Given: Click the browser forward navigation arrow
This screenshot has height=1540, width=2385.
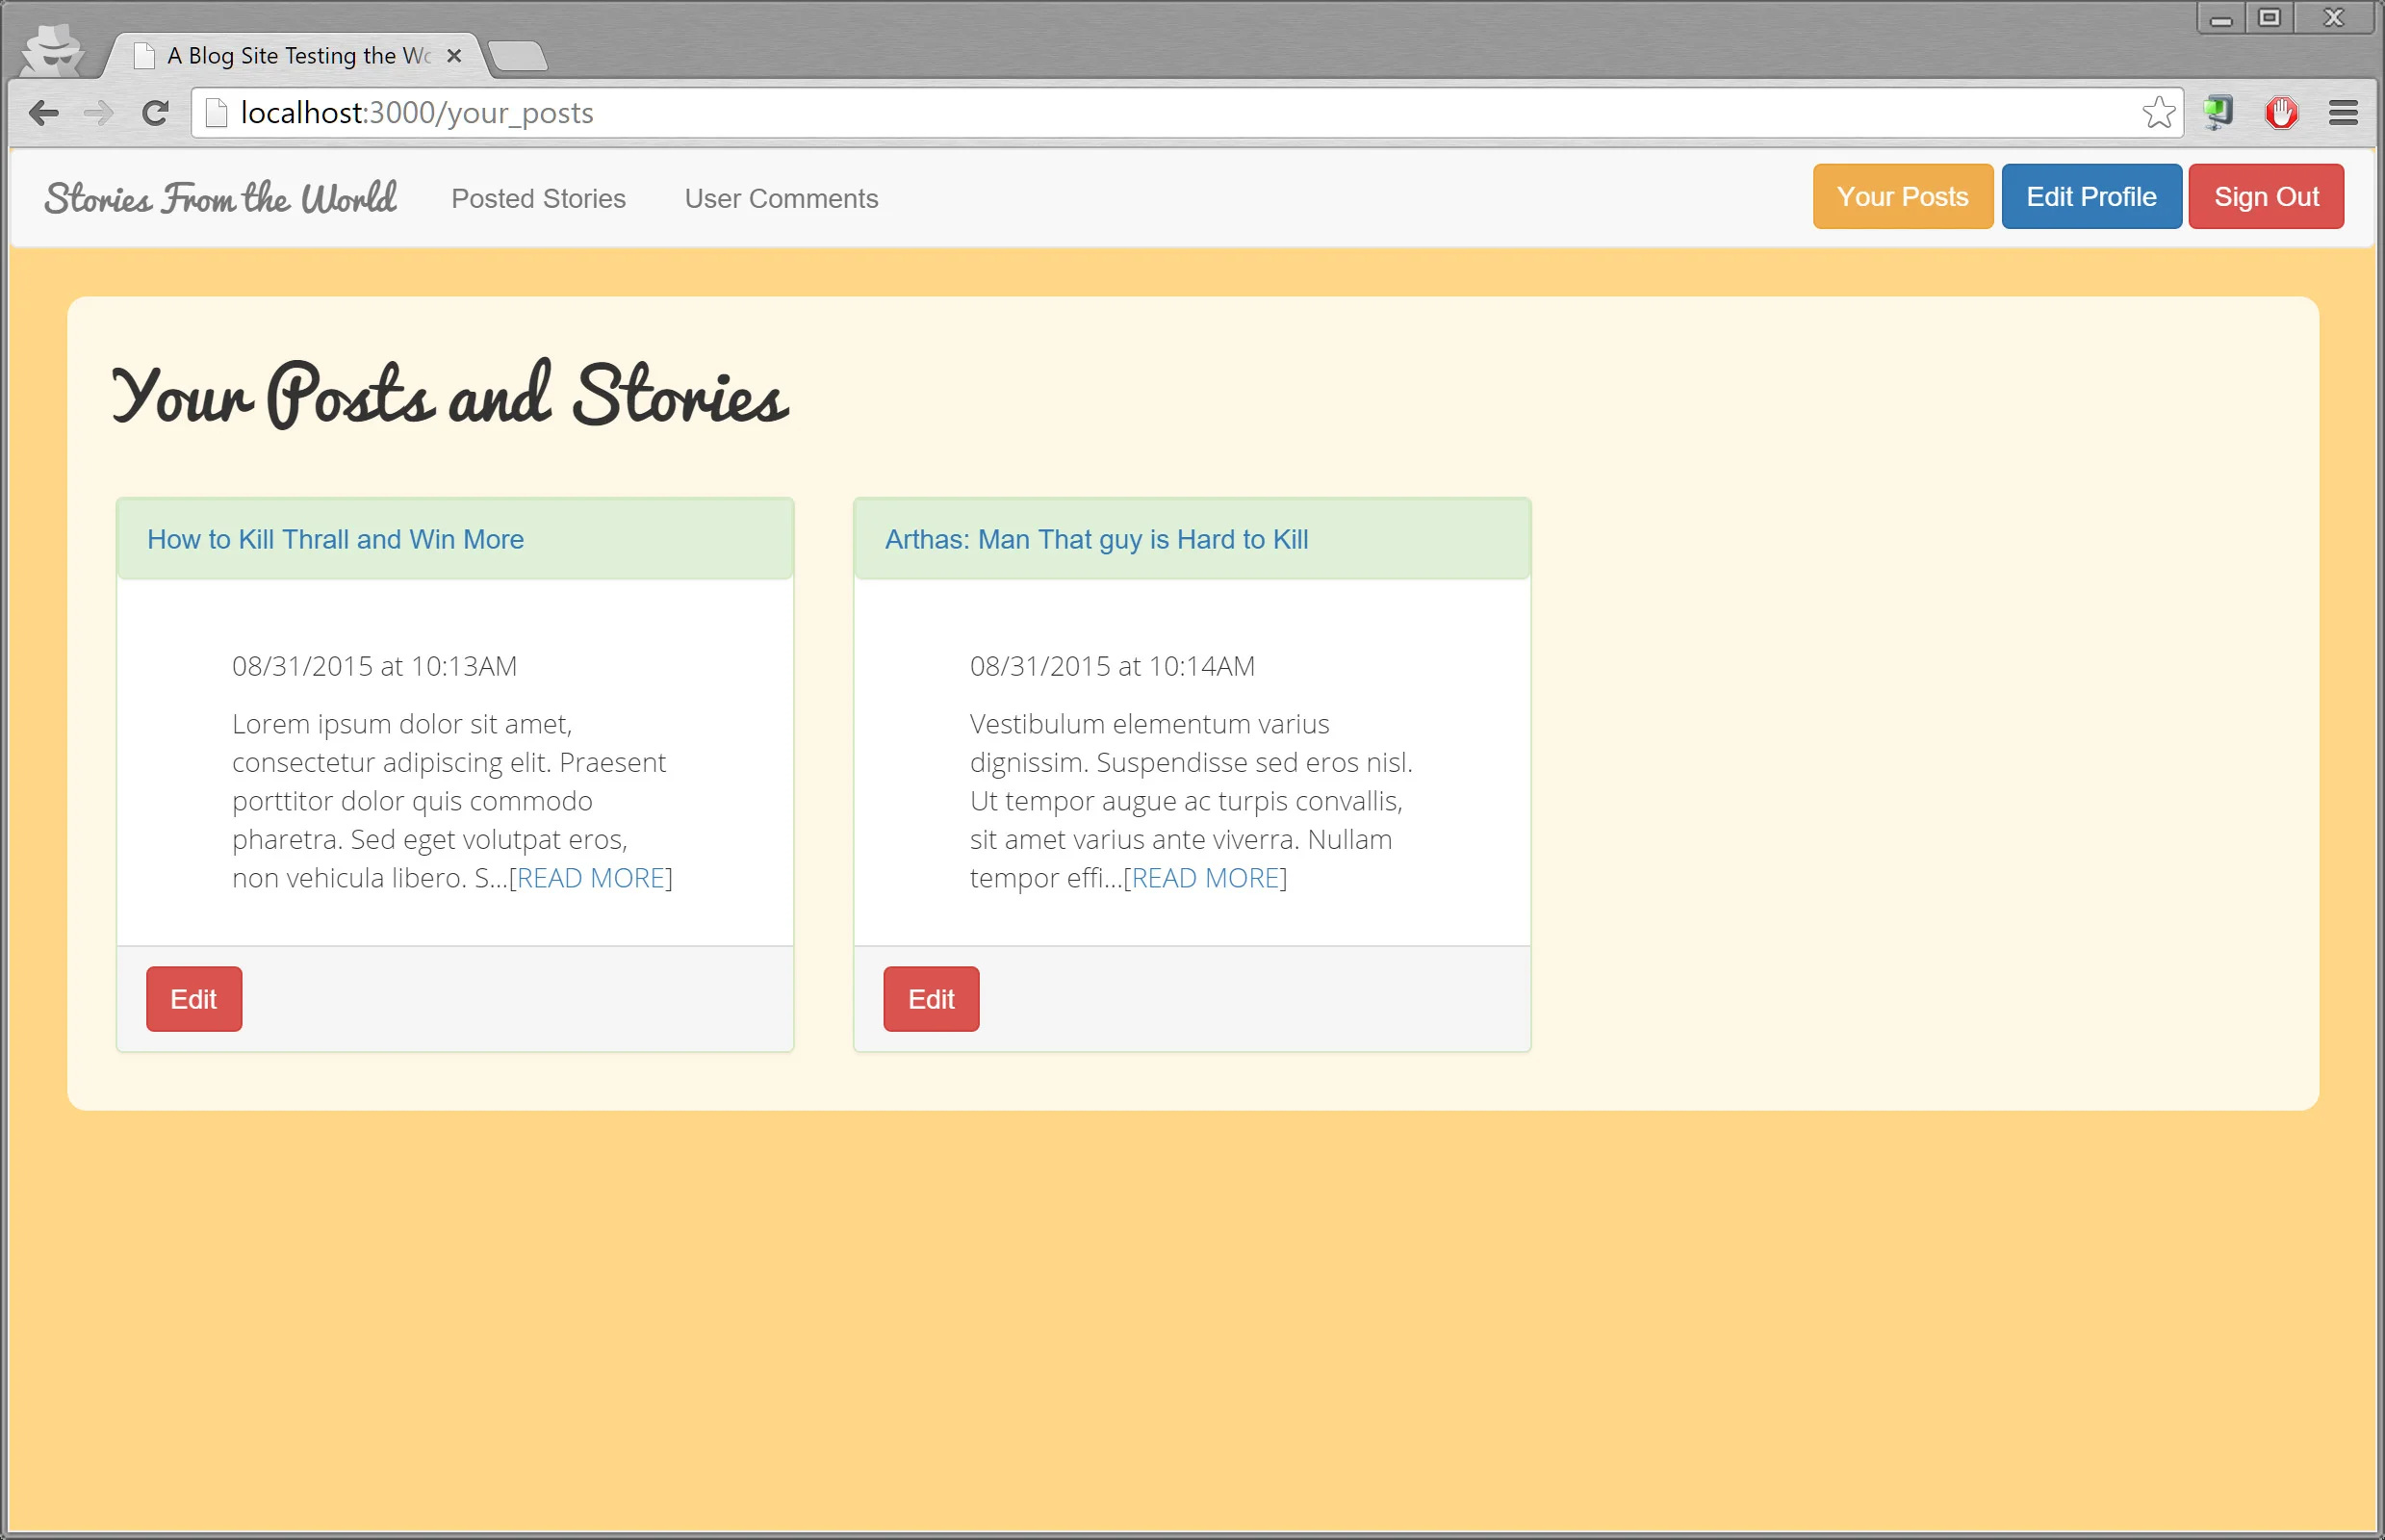Looking at the screenshot, I should [99, 112].
